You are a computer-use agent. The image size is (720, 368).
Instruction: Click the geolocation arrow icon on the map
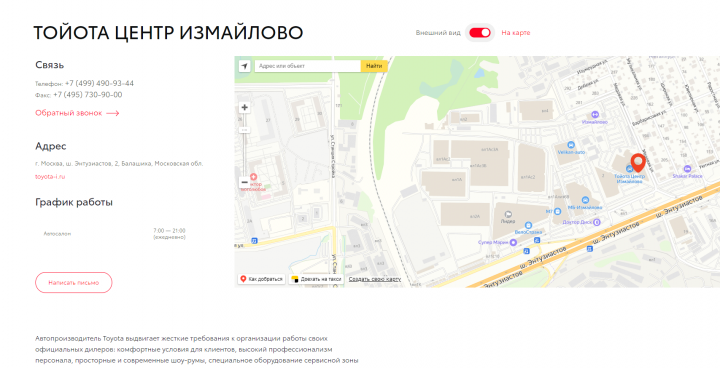point(245,66)
